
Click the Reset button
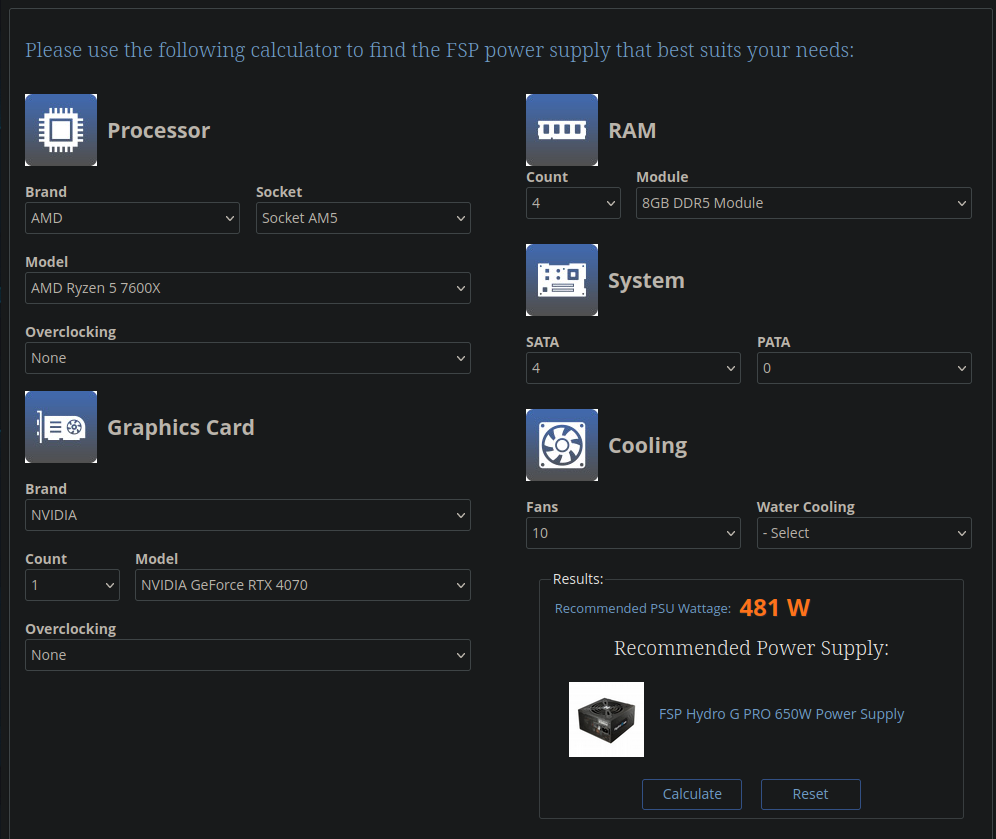[811, 795]
